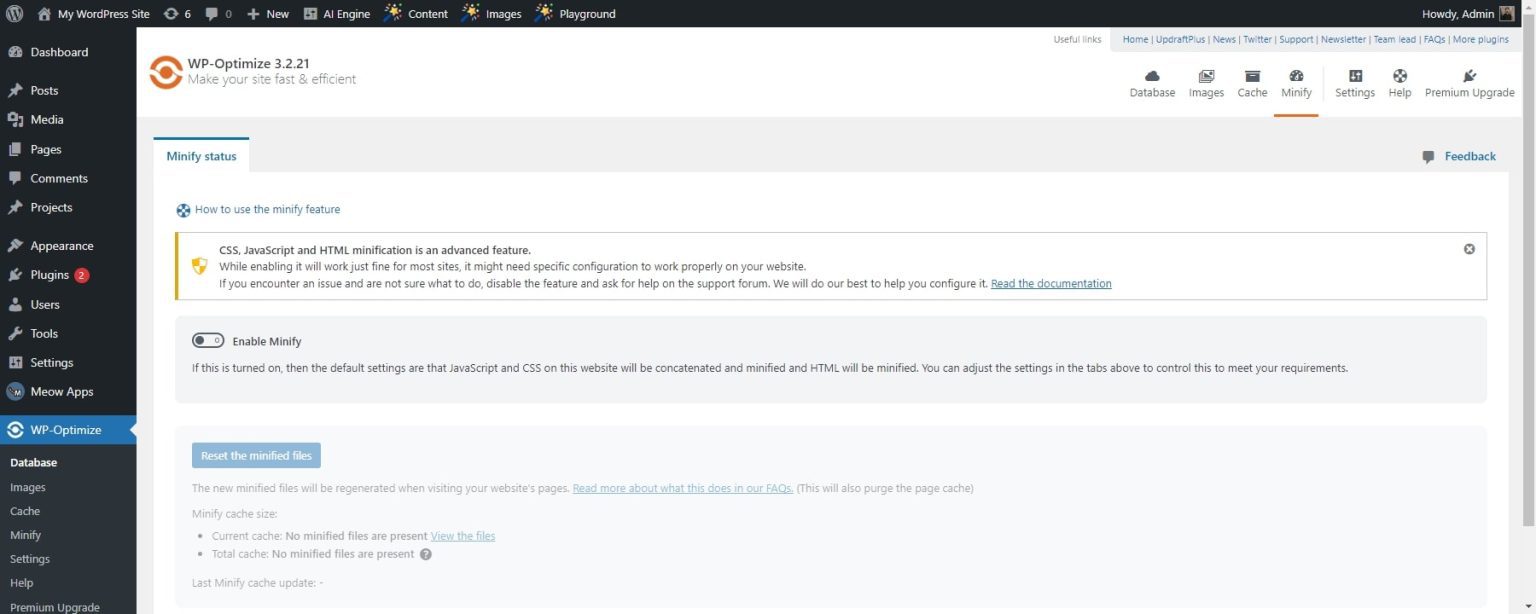
Task: Switch to the Minify status tab
Action: tap(200, 155)
